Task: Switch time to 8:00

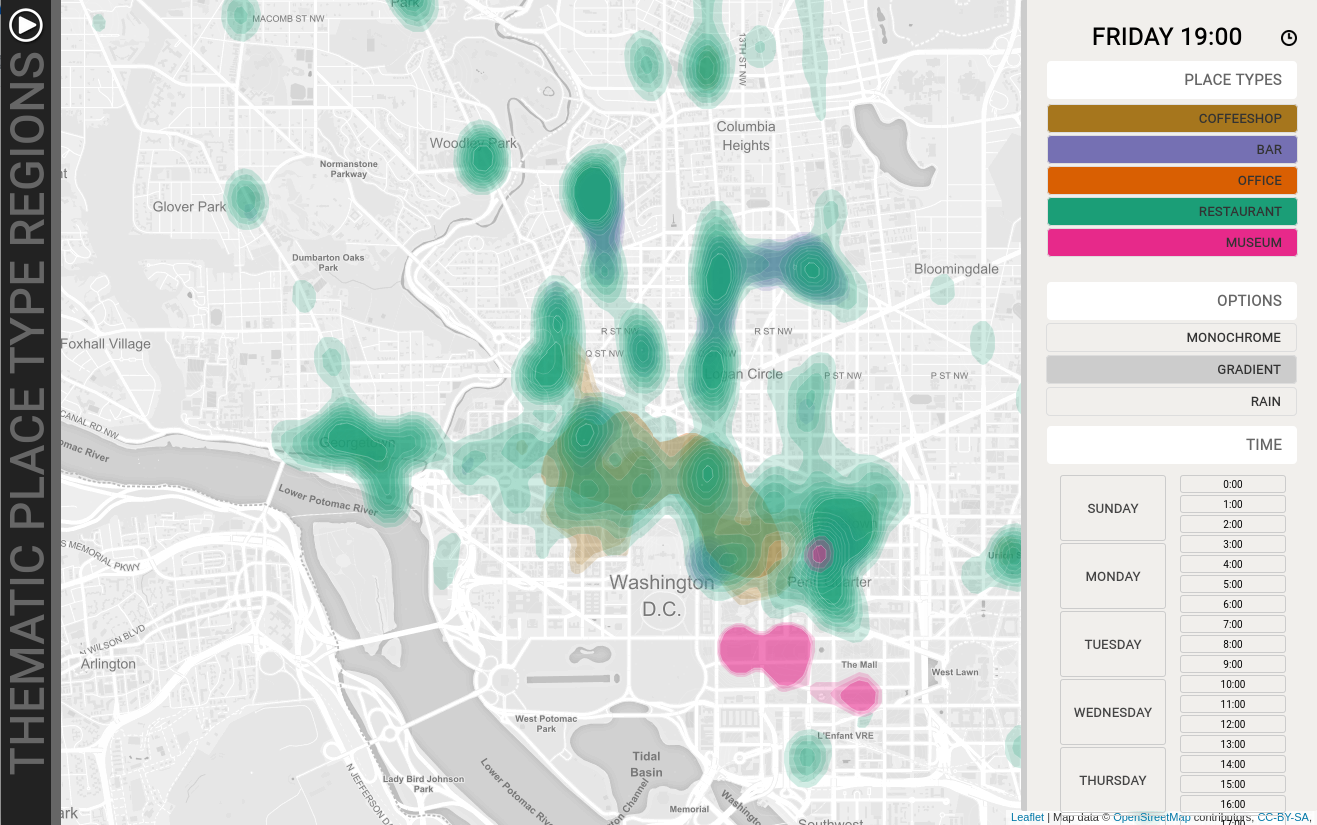Action: tap(1233, 644)
